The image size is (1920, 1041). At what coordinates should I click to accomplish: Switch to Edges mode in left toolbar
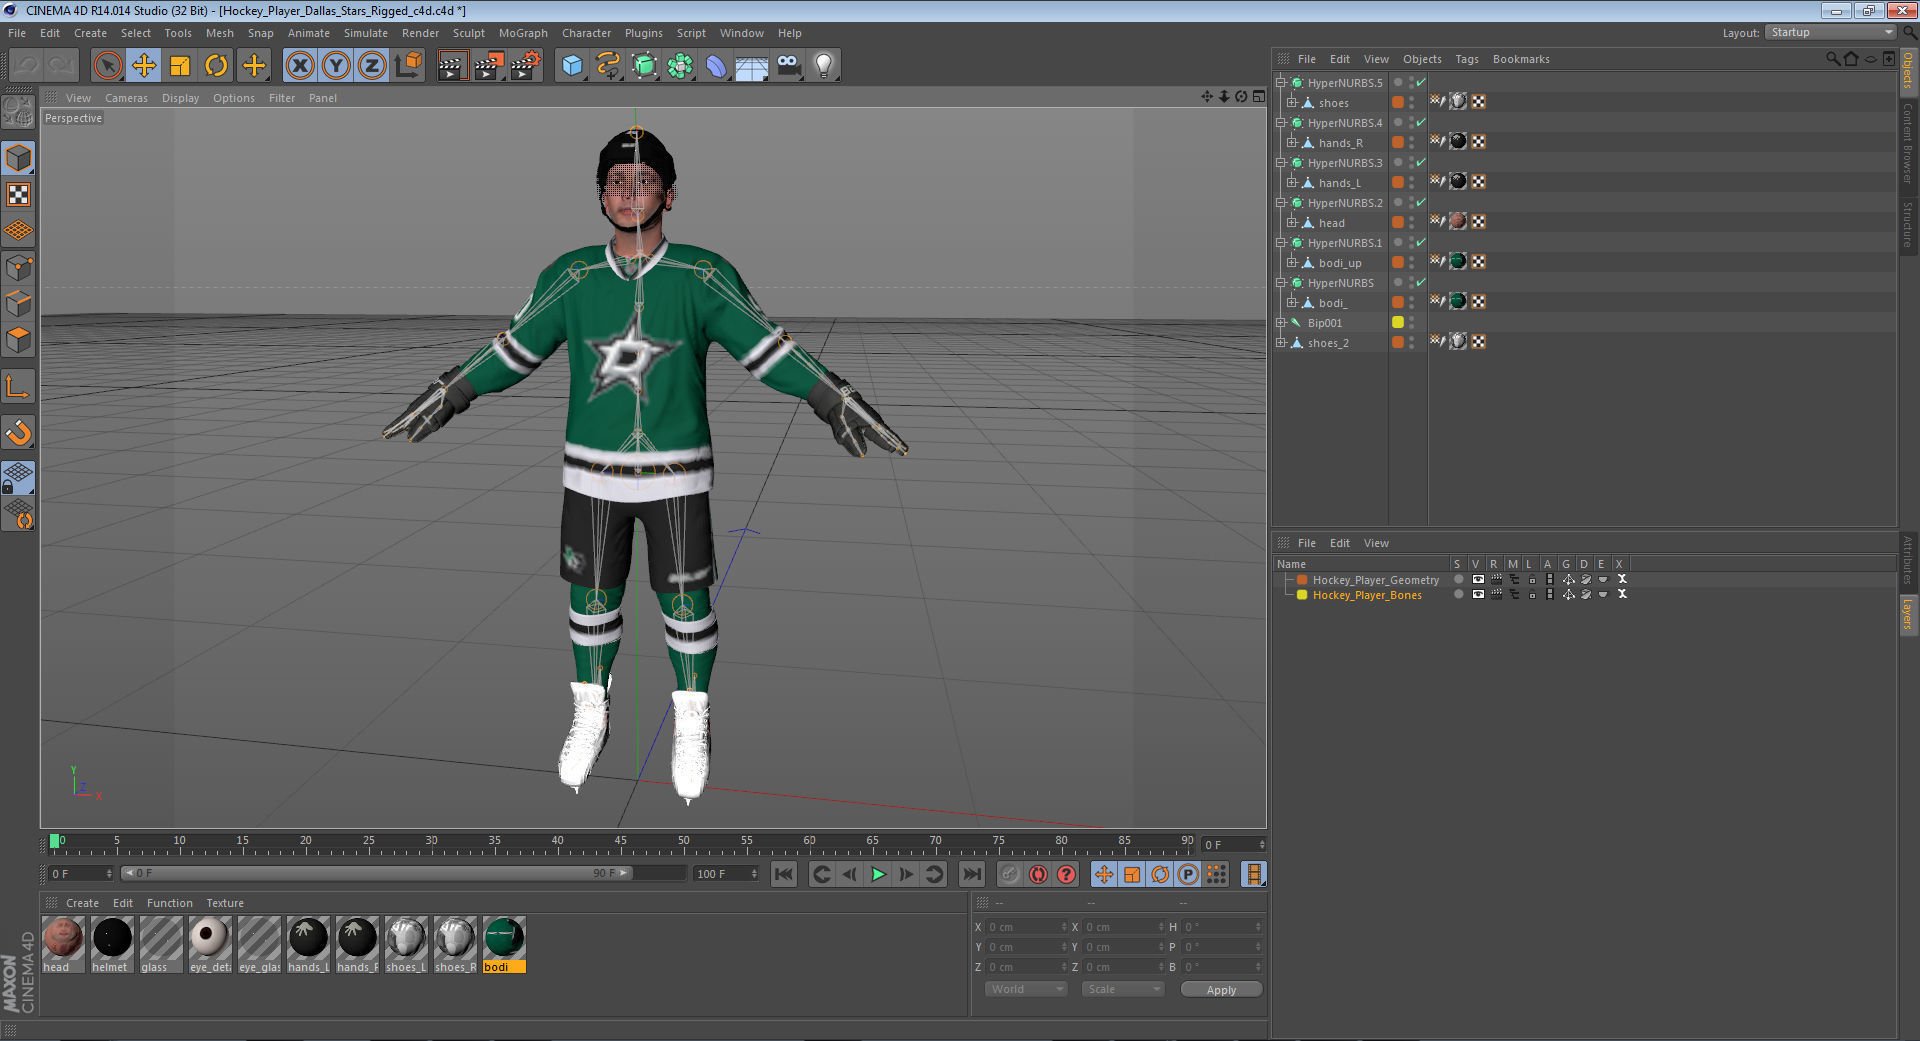18,303
